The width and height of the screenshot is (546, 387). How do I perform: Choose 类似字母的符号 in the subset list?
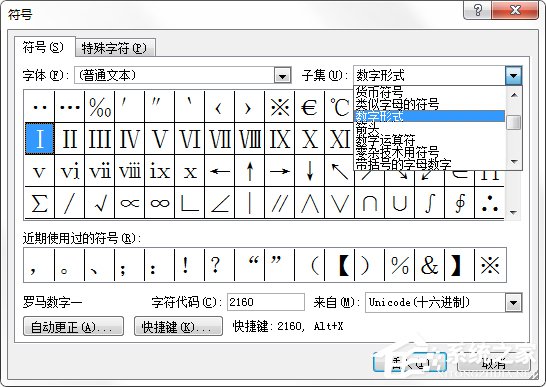tap(429, 104)
